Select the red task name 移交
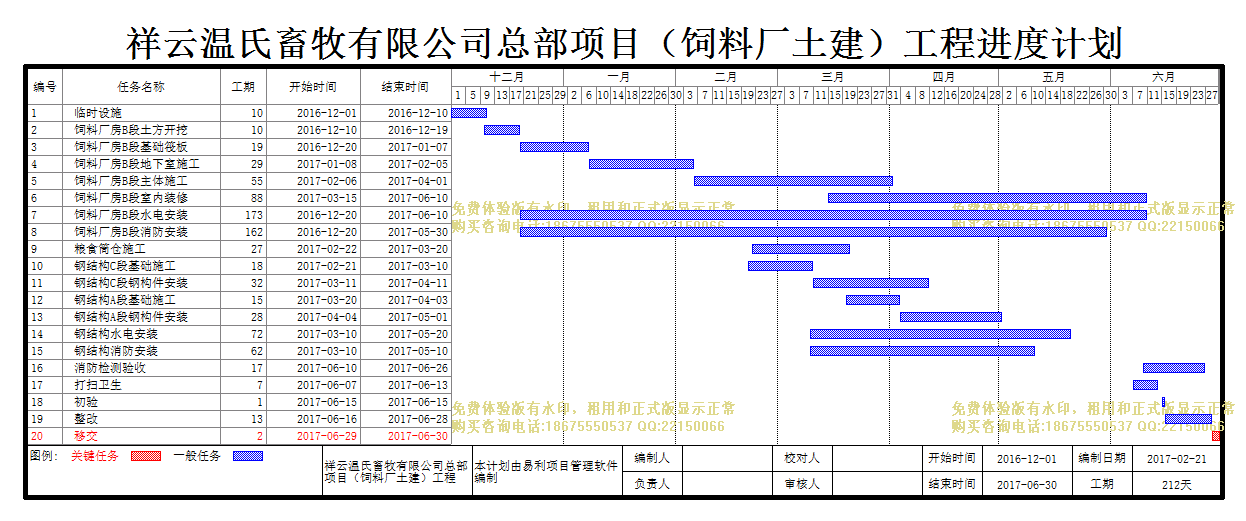Viewport: 1246px width, 521px height. 86,437
